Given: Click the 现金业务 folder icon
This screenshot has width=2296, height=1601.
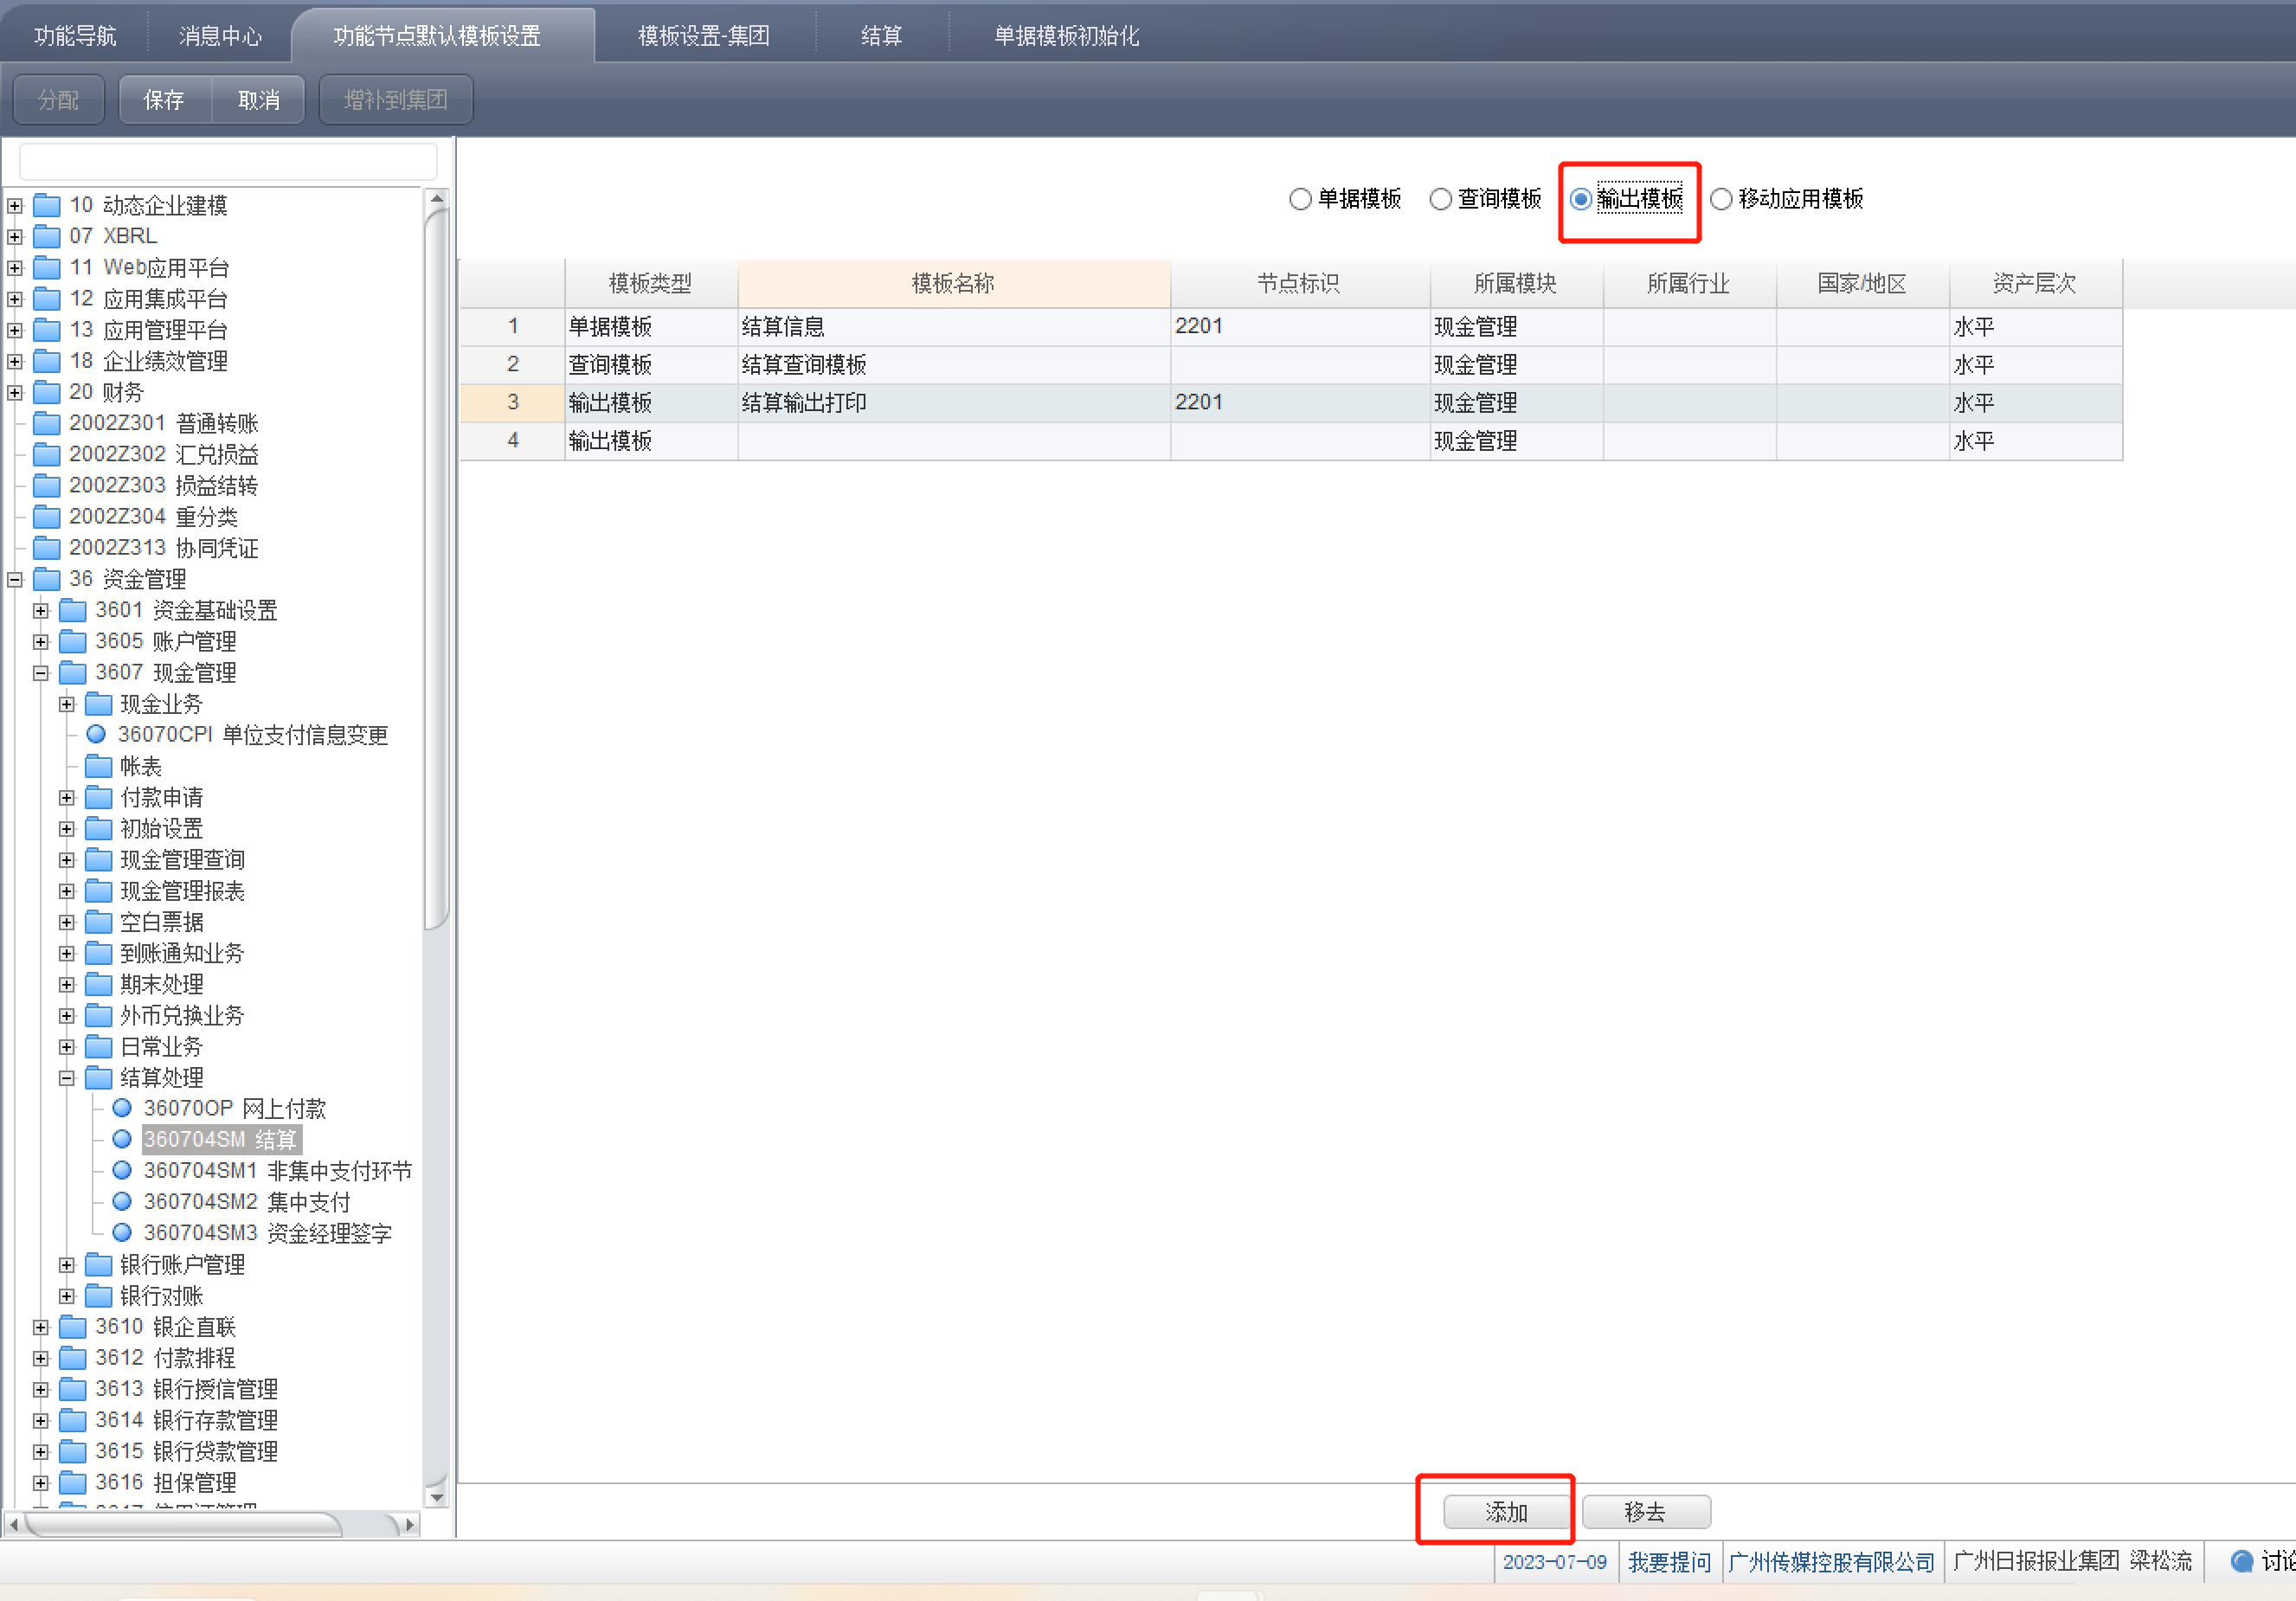Looking at the screenshot, I should [x=98, y=704].
